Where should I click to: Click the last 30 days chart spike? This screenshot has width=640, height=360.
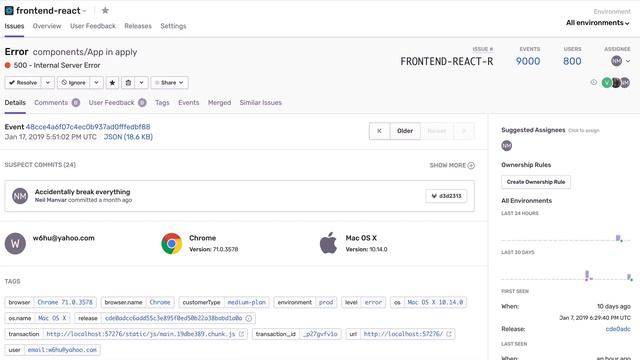(x=587, y=276)
